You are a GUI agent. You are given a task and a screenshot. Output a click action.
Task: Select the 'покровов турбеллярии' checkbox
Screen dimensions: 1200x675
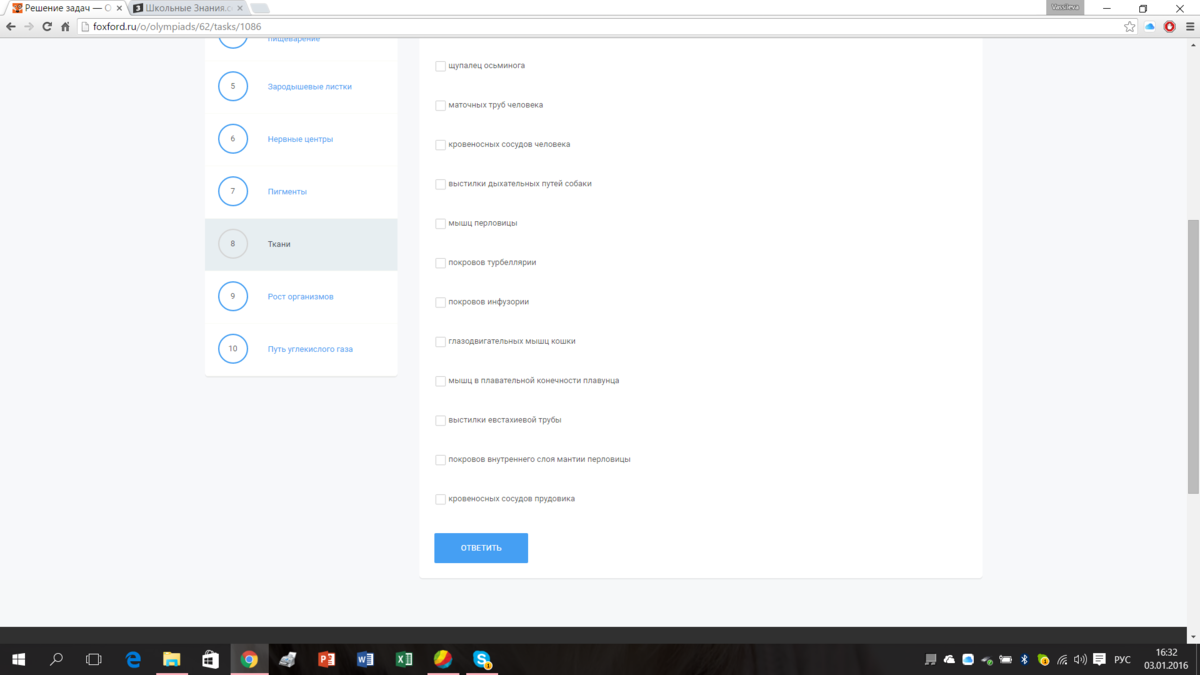click(440, 263)
